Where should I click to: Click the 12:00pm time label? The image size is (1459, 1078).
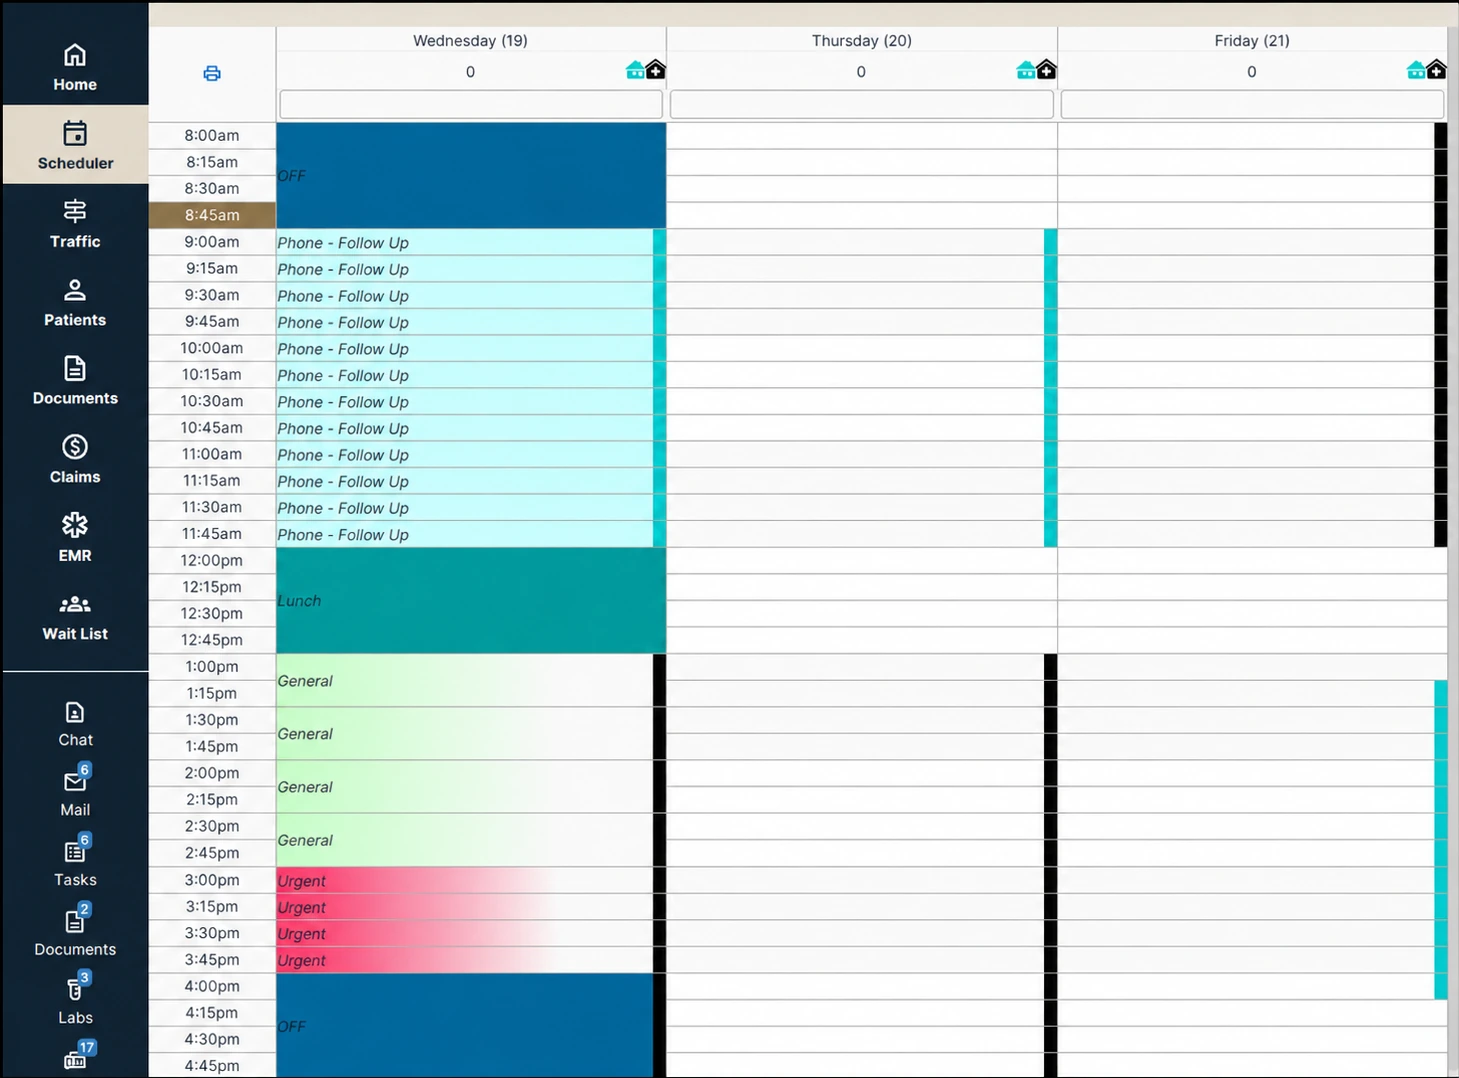tap(212, 560)
